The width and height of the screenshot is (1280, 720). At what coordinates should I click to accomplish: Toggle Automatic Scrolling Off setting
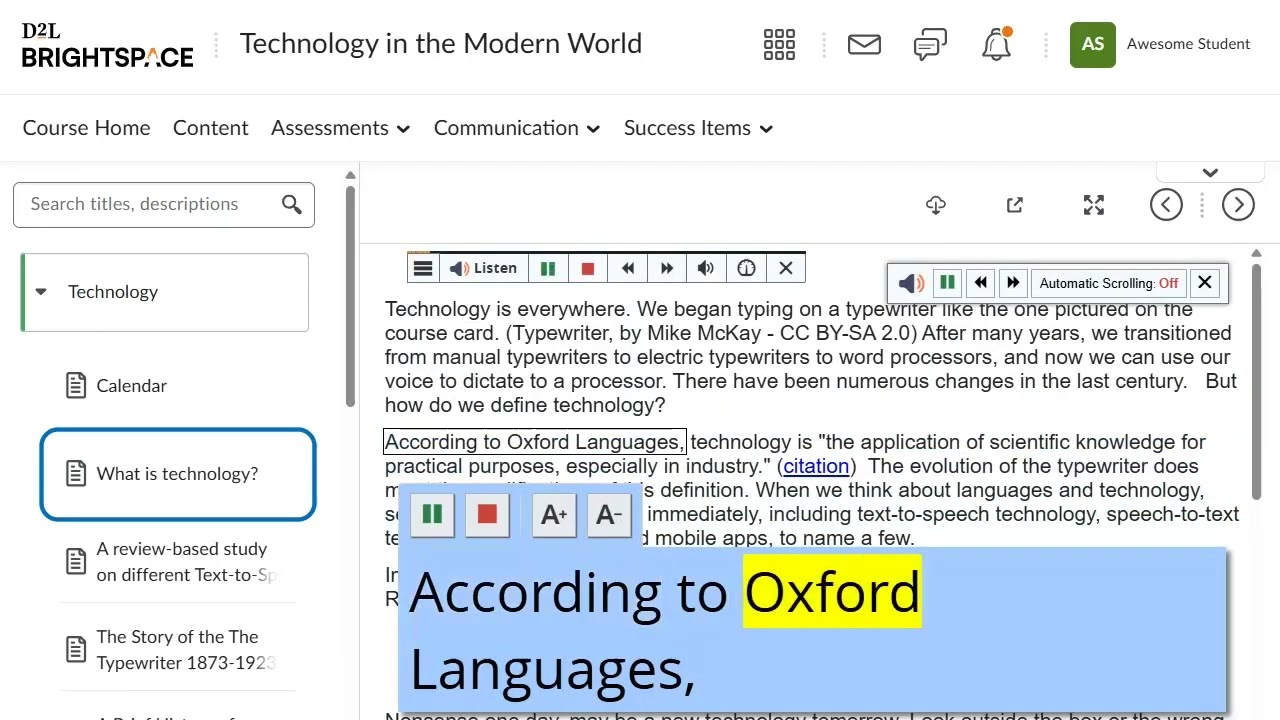[1109, 283]
